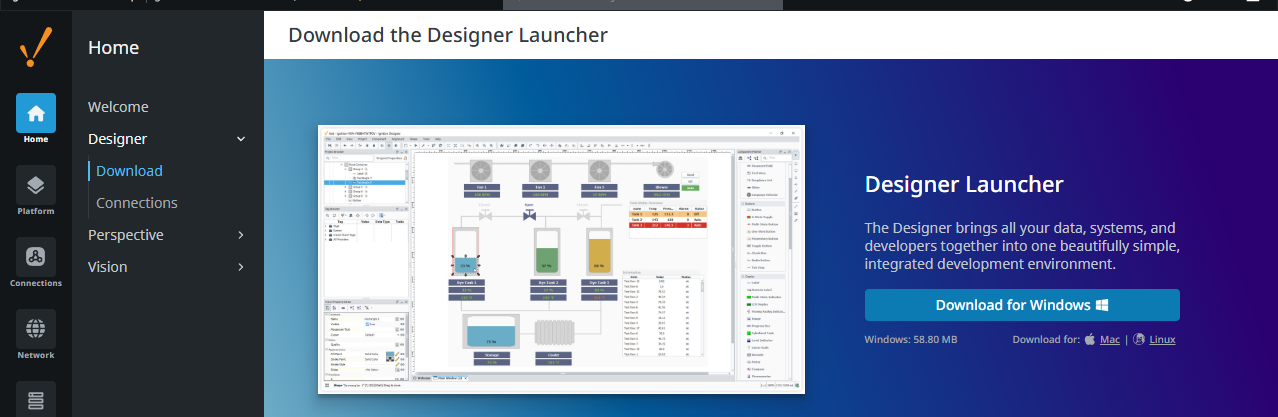
Task: Click the stacked servers icon below Network
Action: point(36,399)
